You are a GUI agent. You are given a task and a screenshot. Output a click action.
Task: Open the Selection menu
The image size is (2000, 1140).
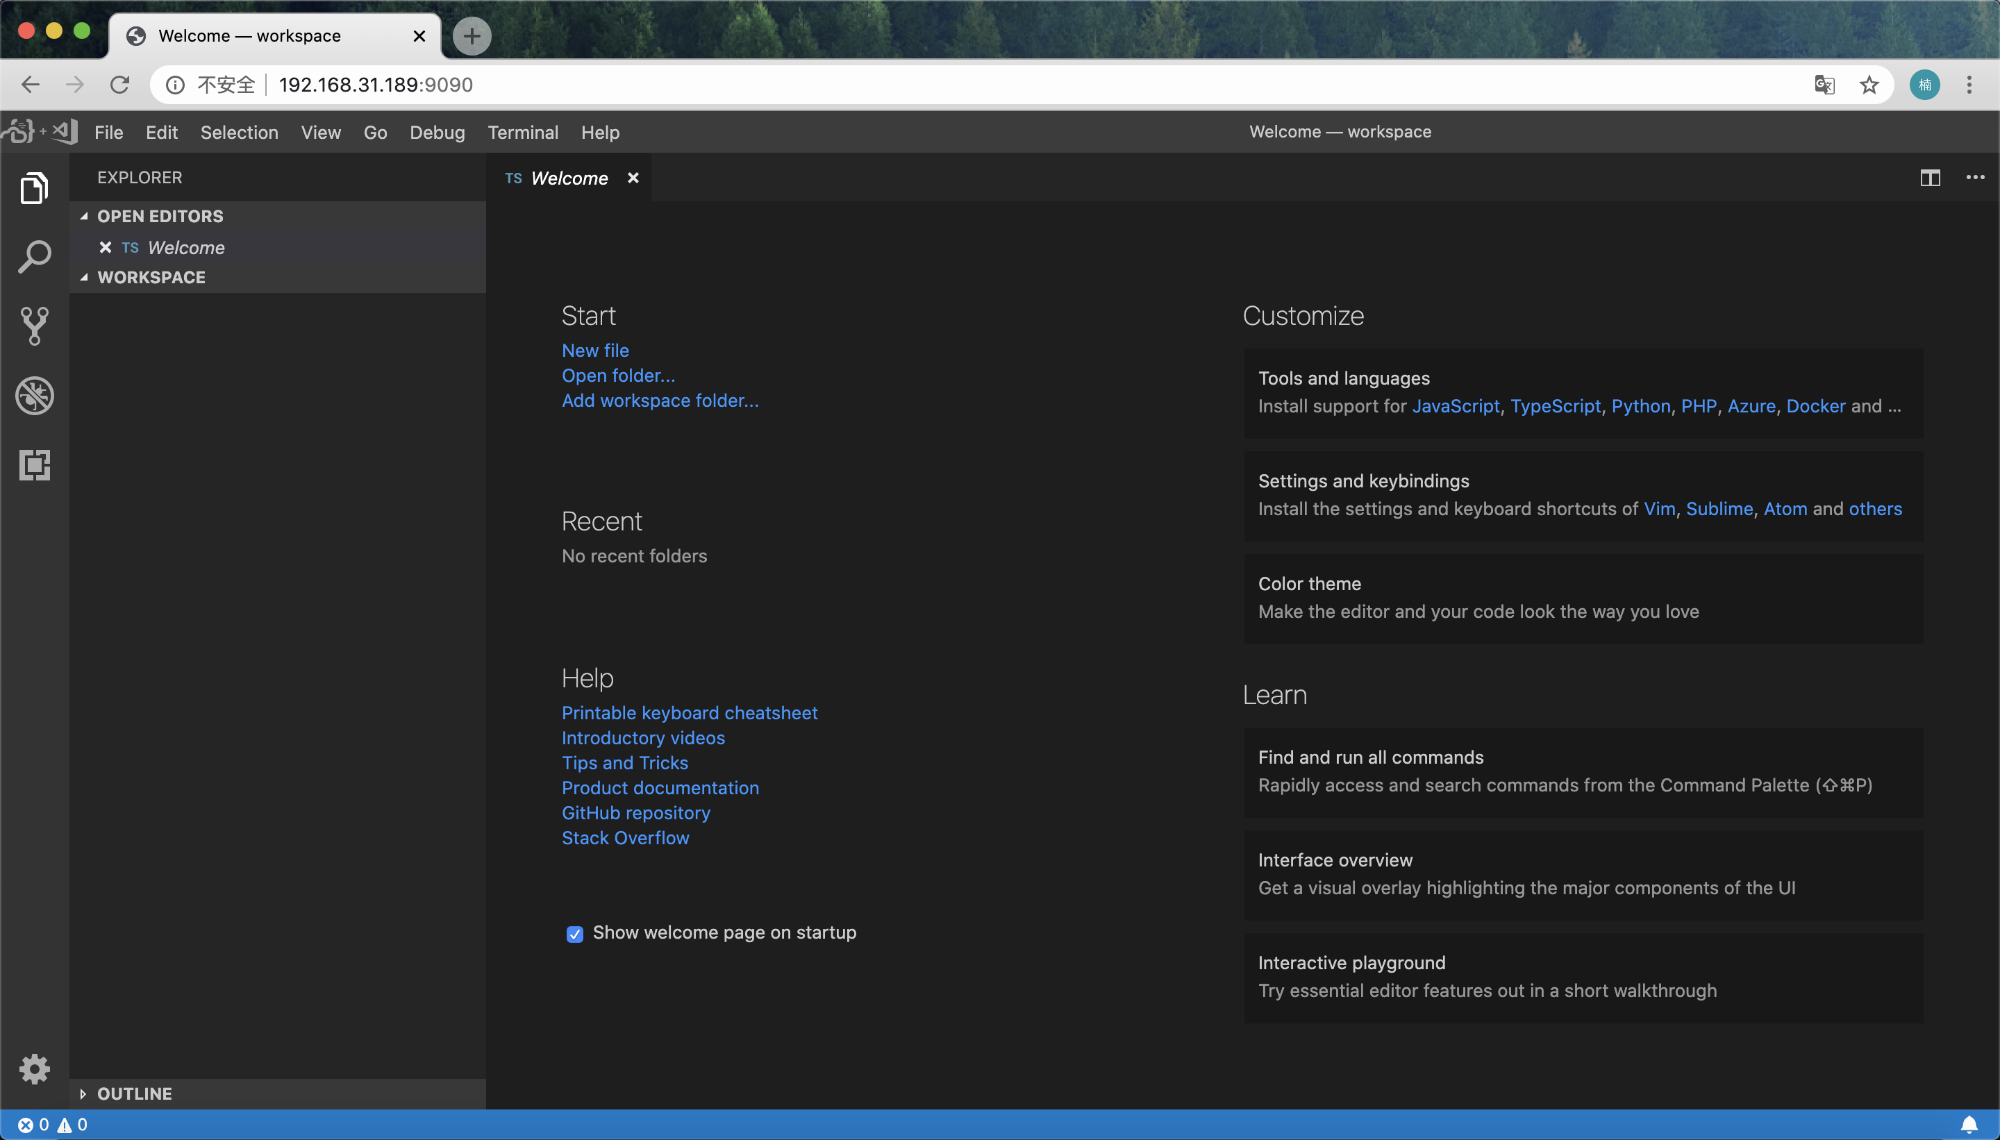tap(239, 132)
